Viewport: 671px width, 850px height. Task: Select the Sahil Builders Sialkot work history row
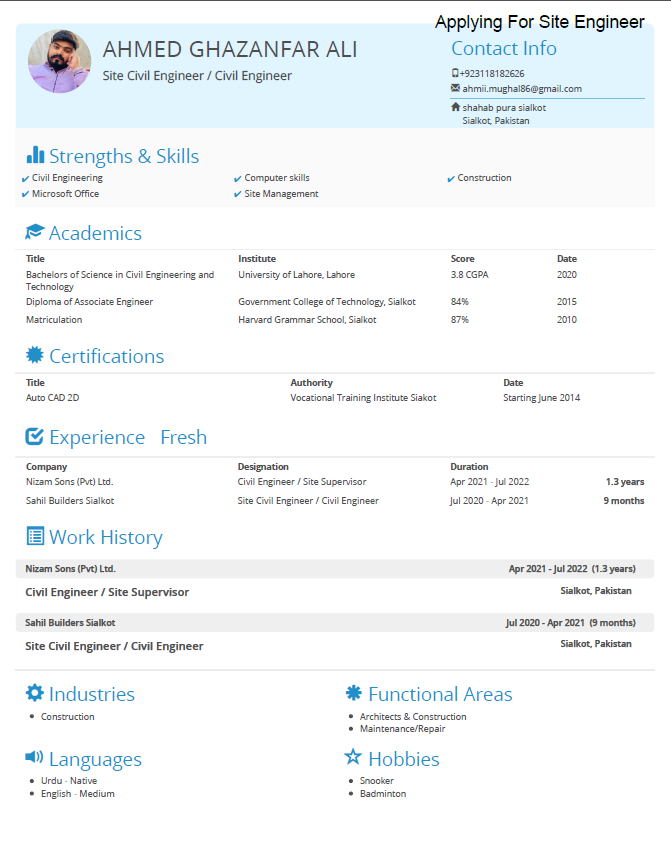pyautogui.click(x=335, y=622)
